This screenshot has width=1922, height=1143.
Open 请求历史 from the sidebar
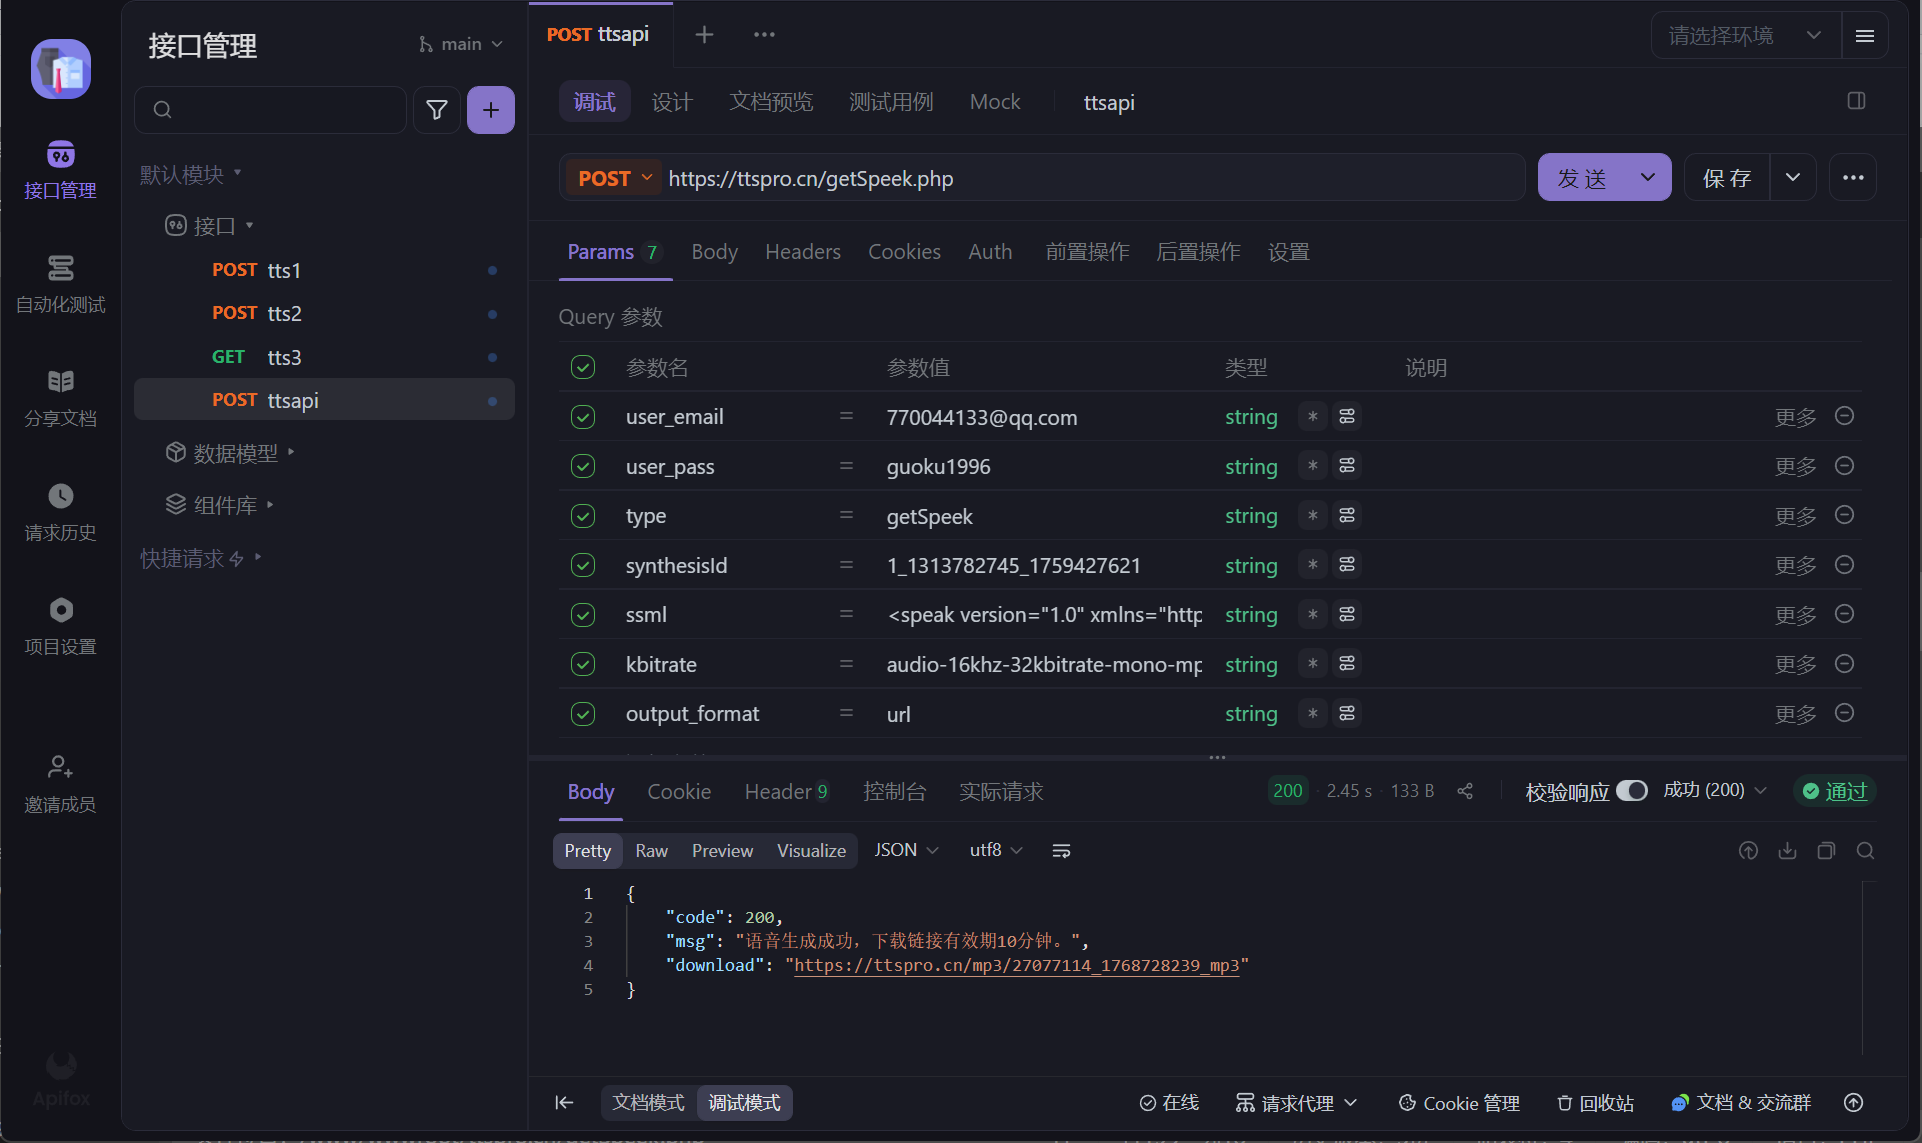pos(60,512)
